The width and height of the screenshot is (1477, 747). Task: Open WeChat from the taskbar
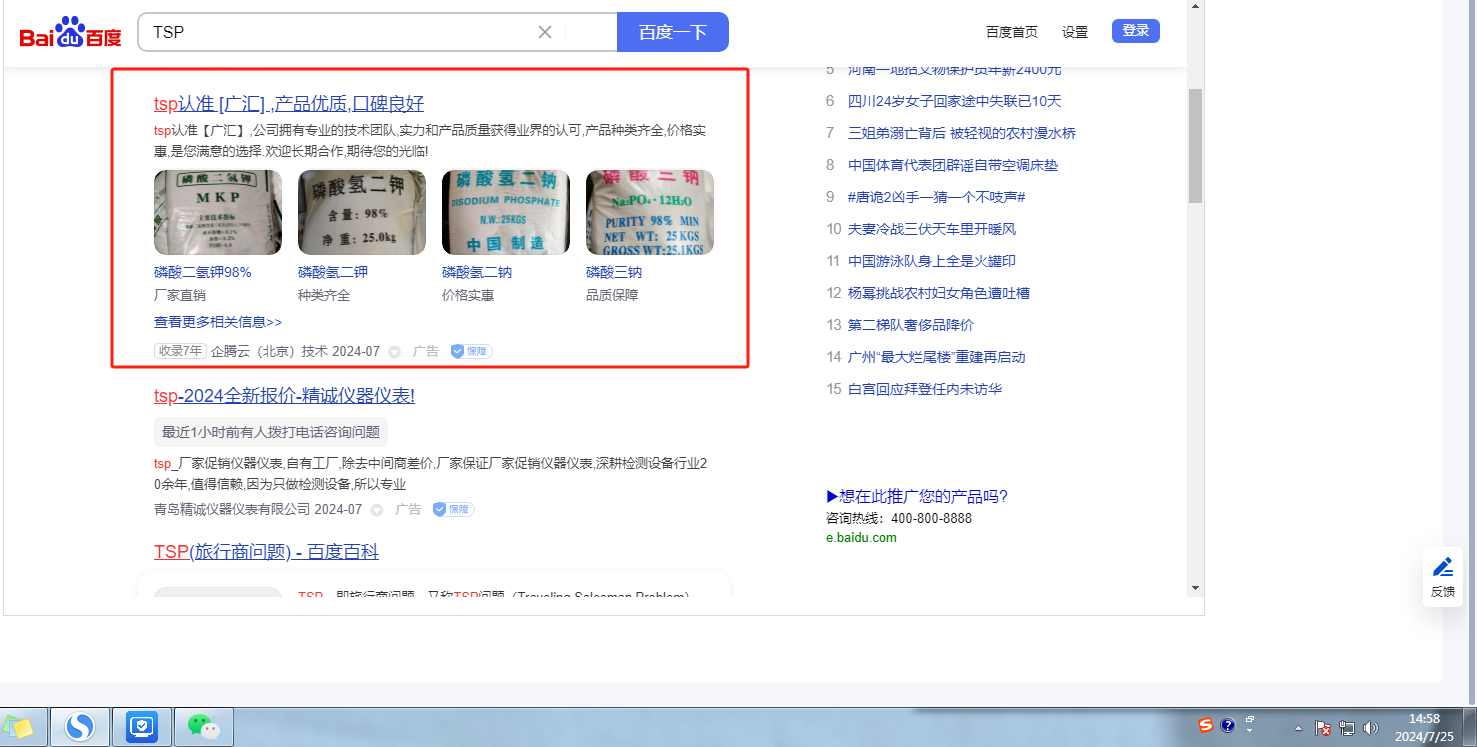coord(204,727)
